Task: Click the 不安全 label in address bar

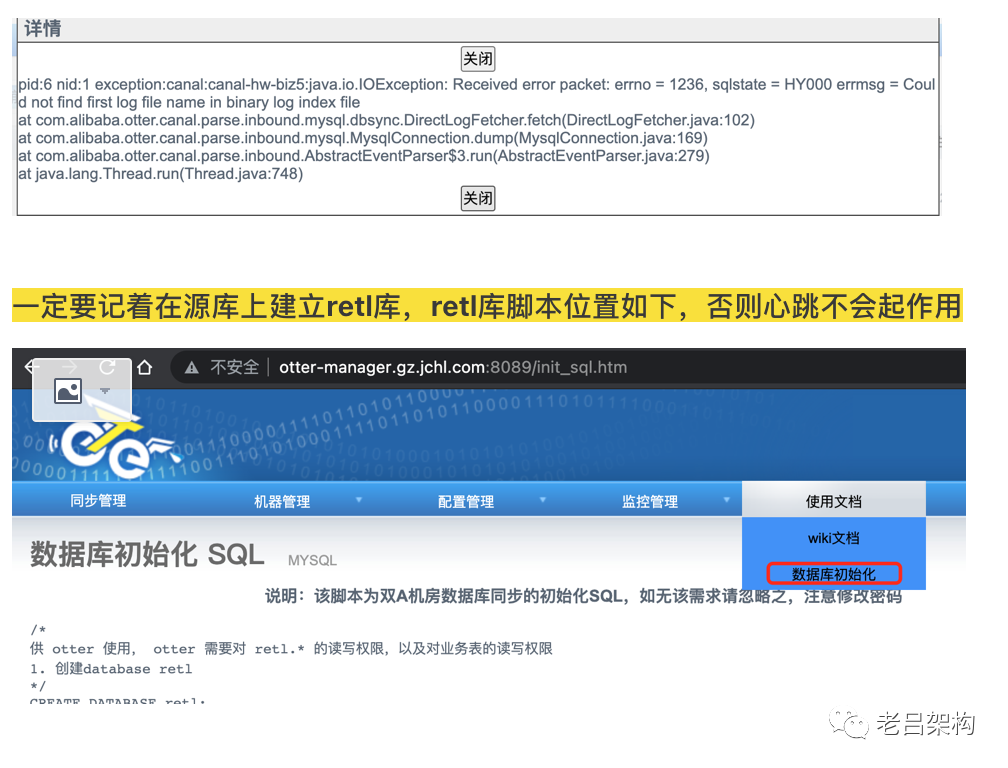Action: click(235, 367)
